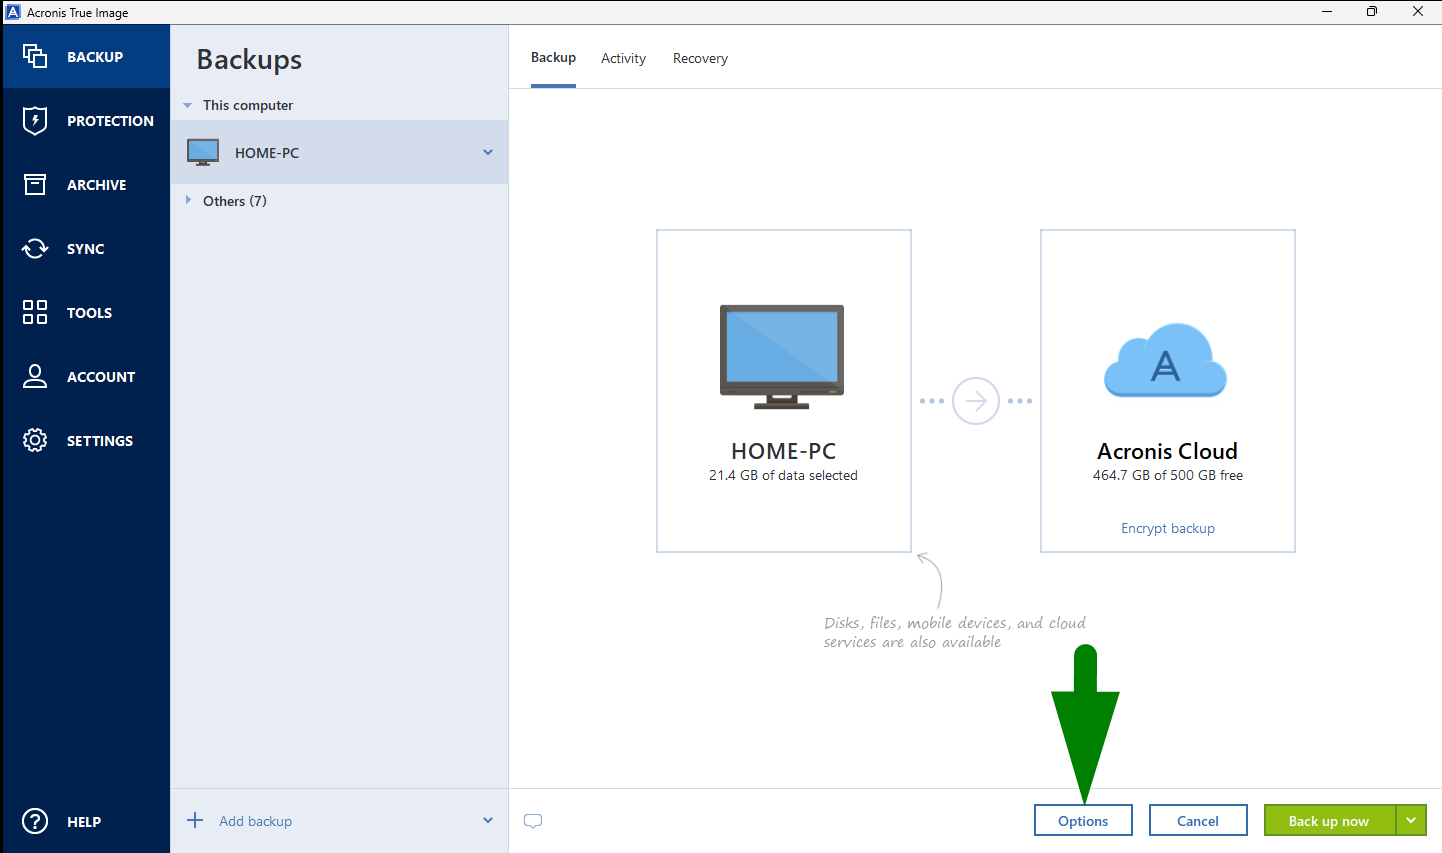Viewport: 1442px width, 853px height.
Task: Collapse the This computer group
Action: (188, 104)
